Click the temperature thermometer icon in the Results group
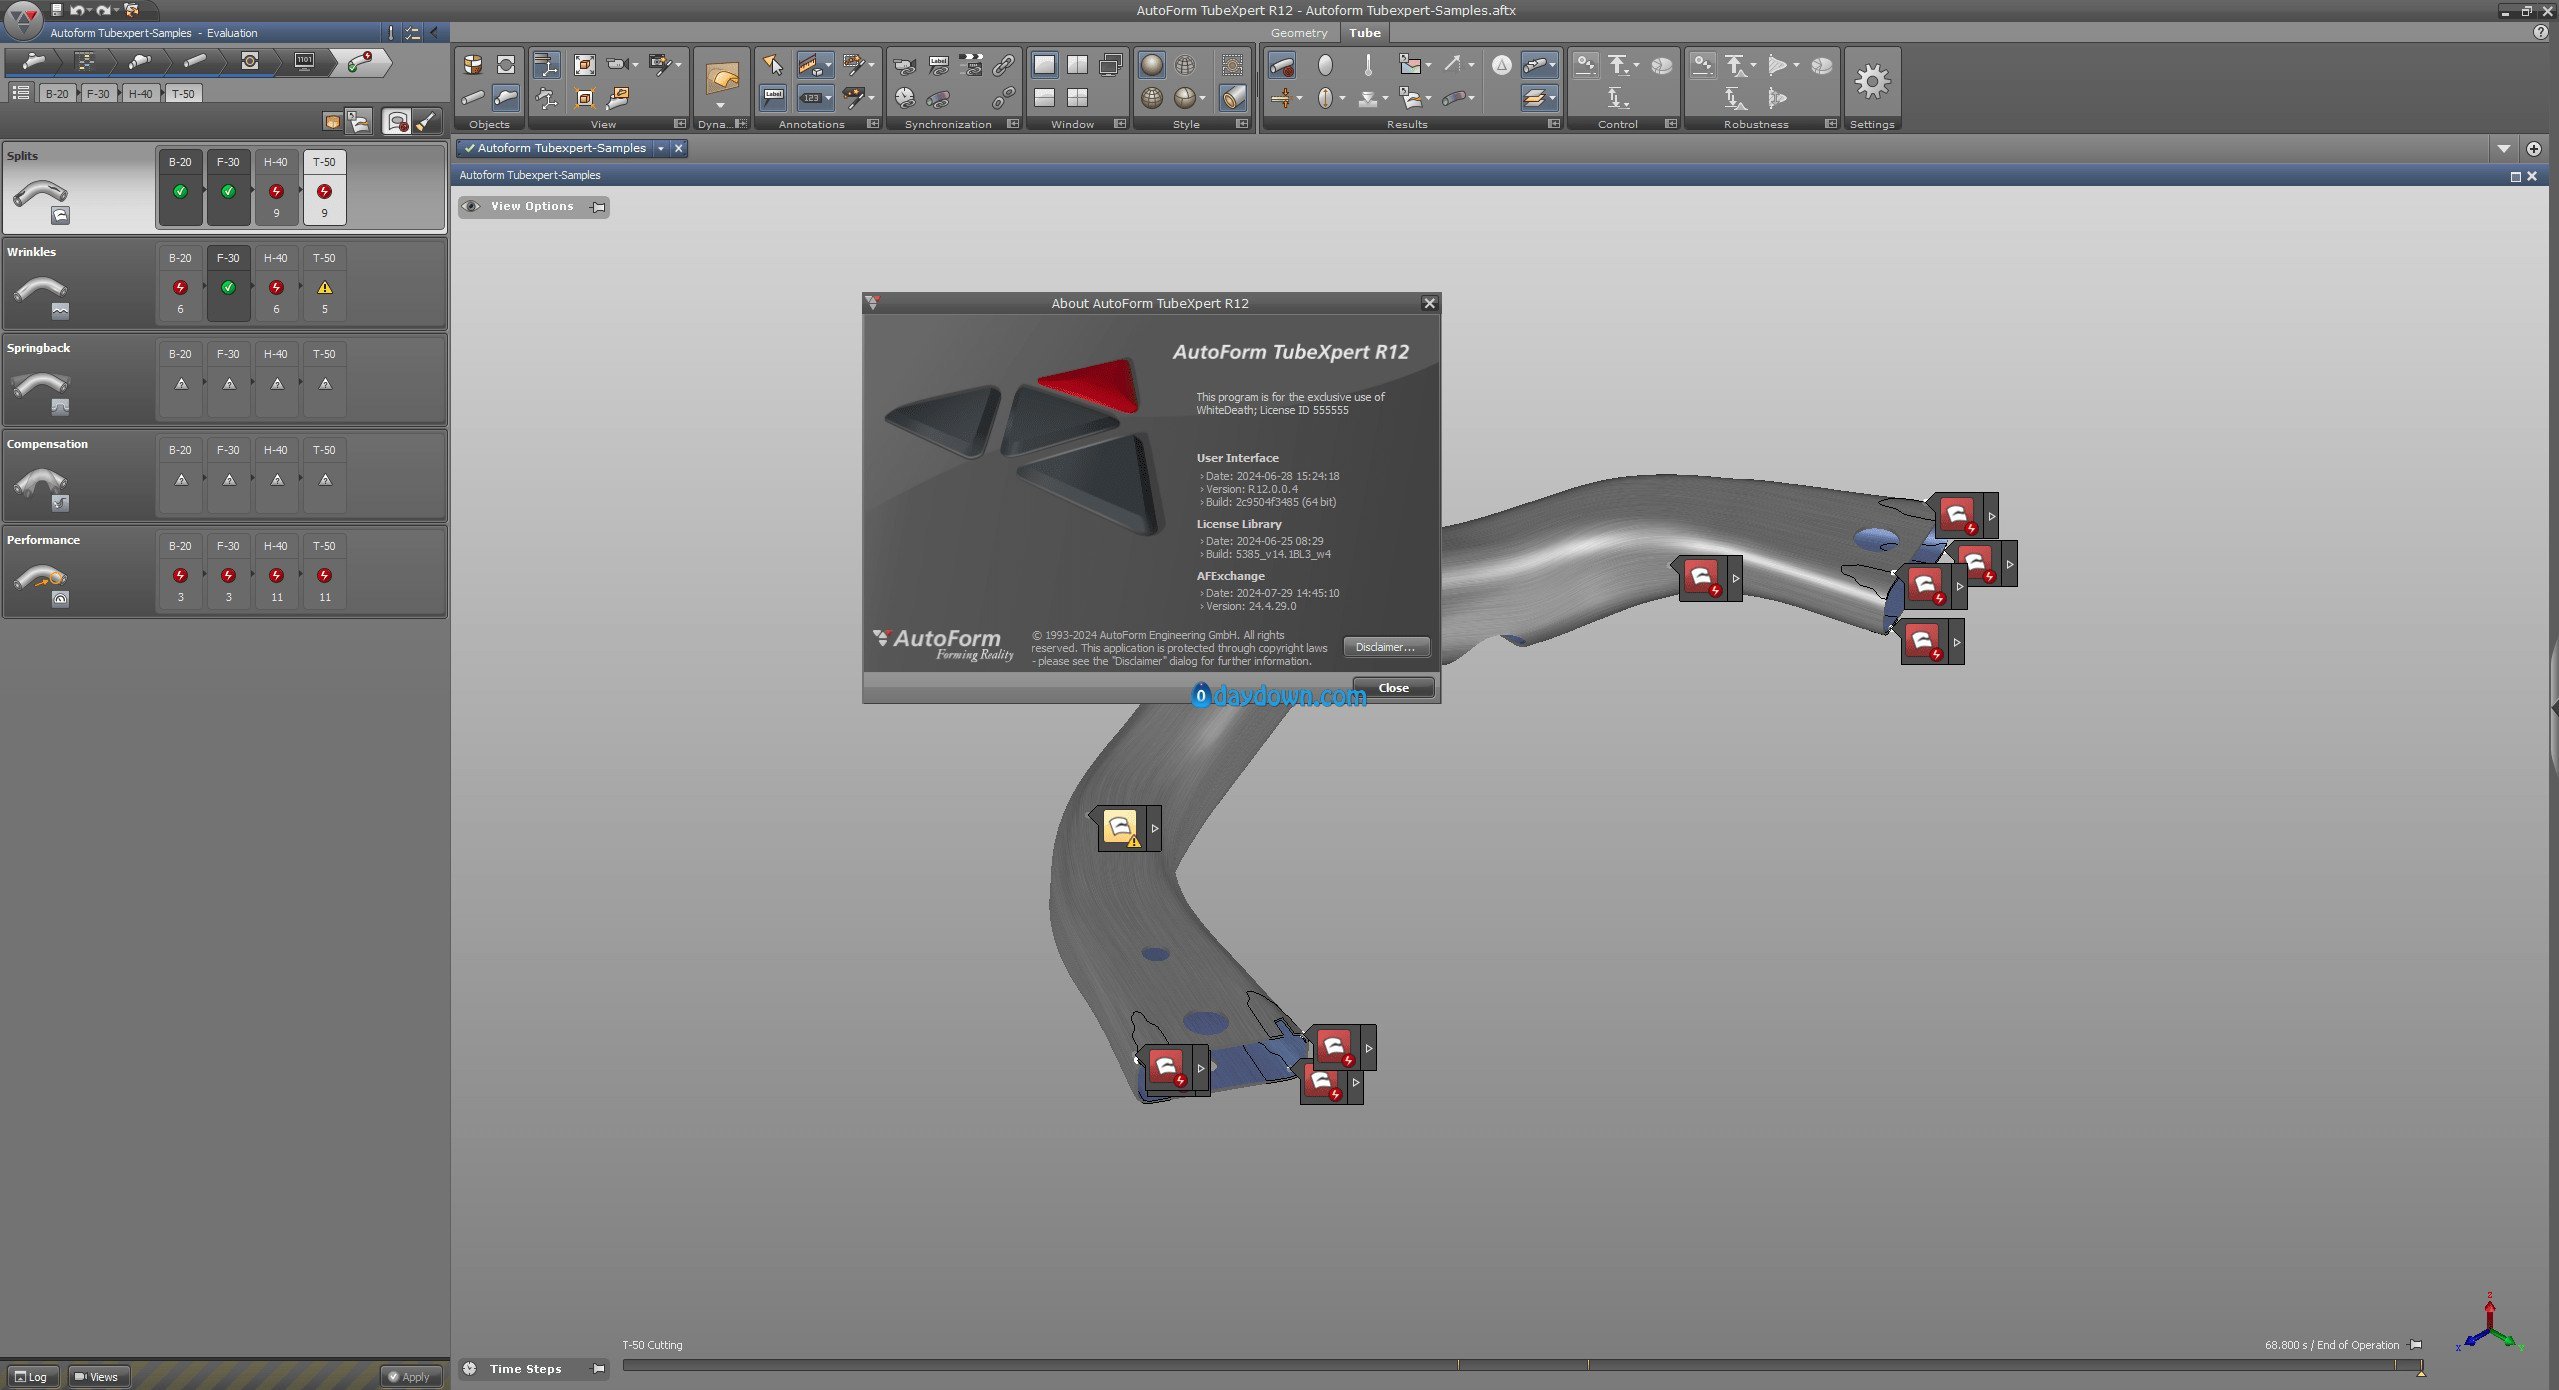 pyautogui.click(x=1368, y=66)
